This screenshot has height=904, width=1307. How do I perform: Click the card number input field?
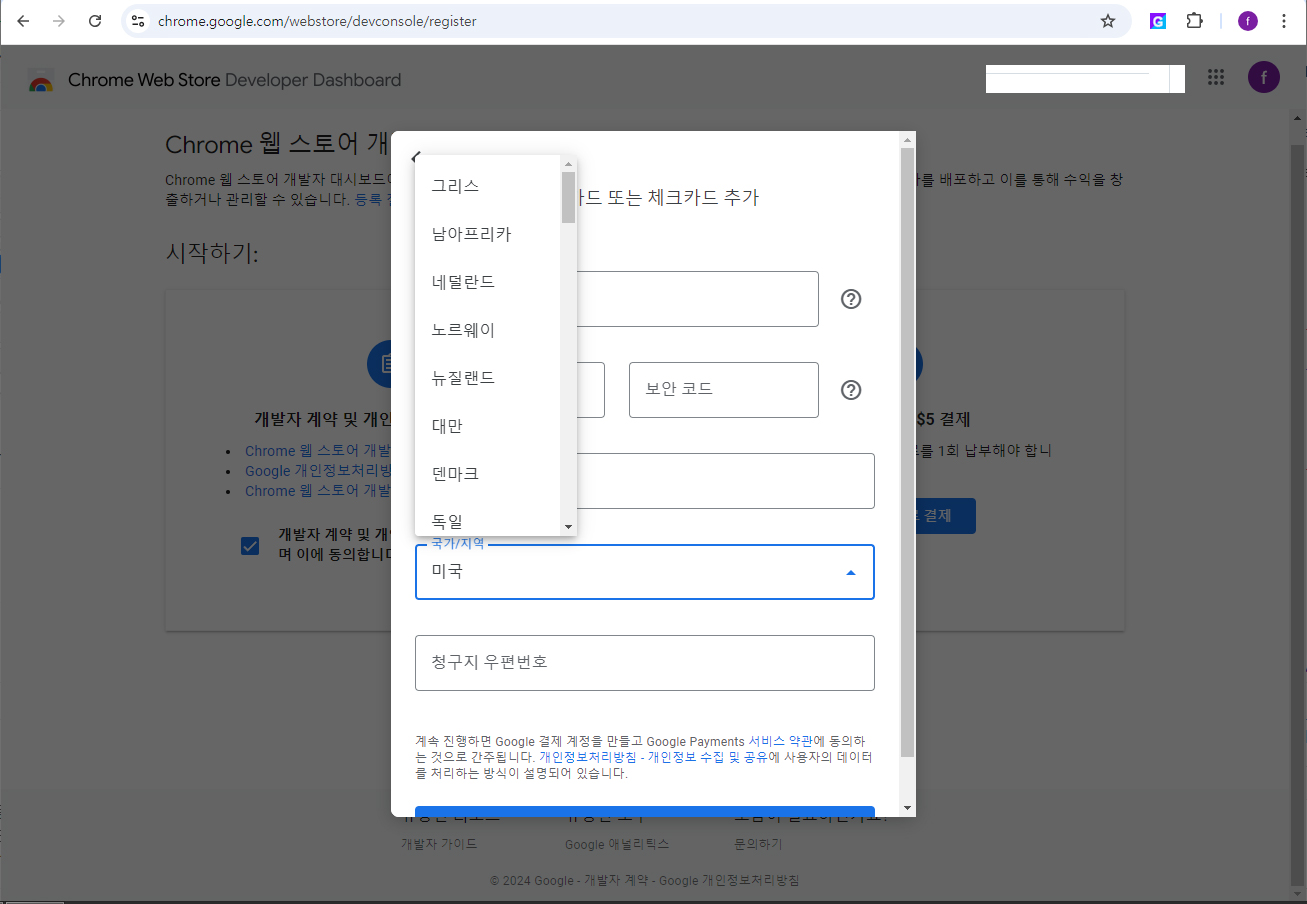tap(698, 299)
